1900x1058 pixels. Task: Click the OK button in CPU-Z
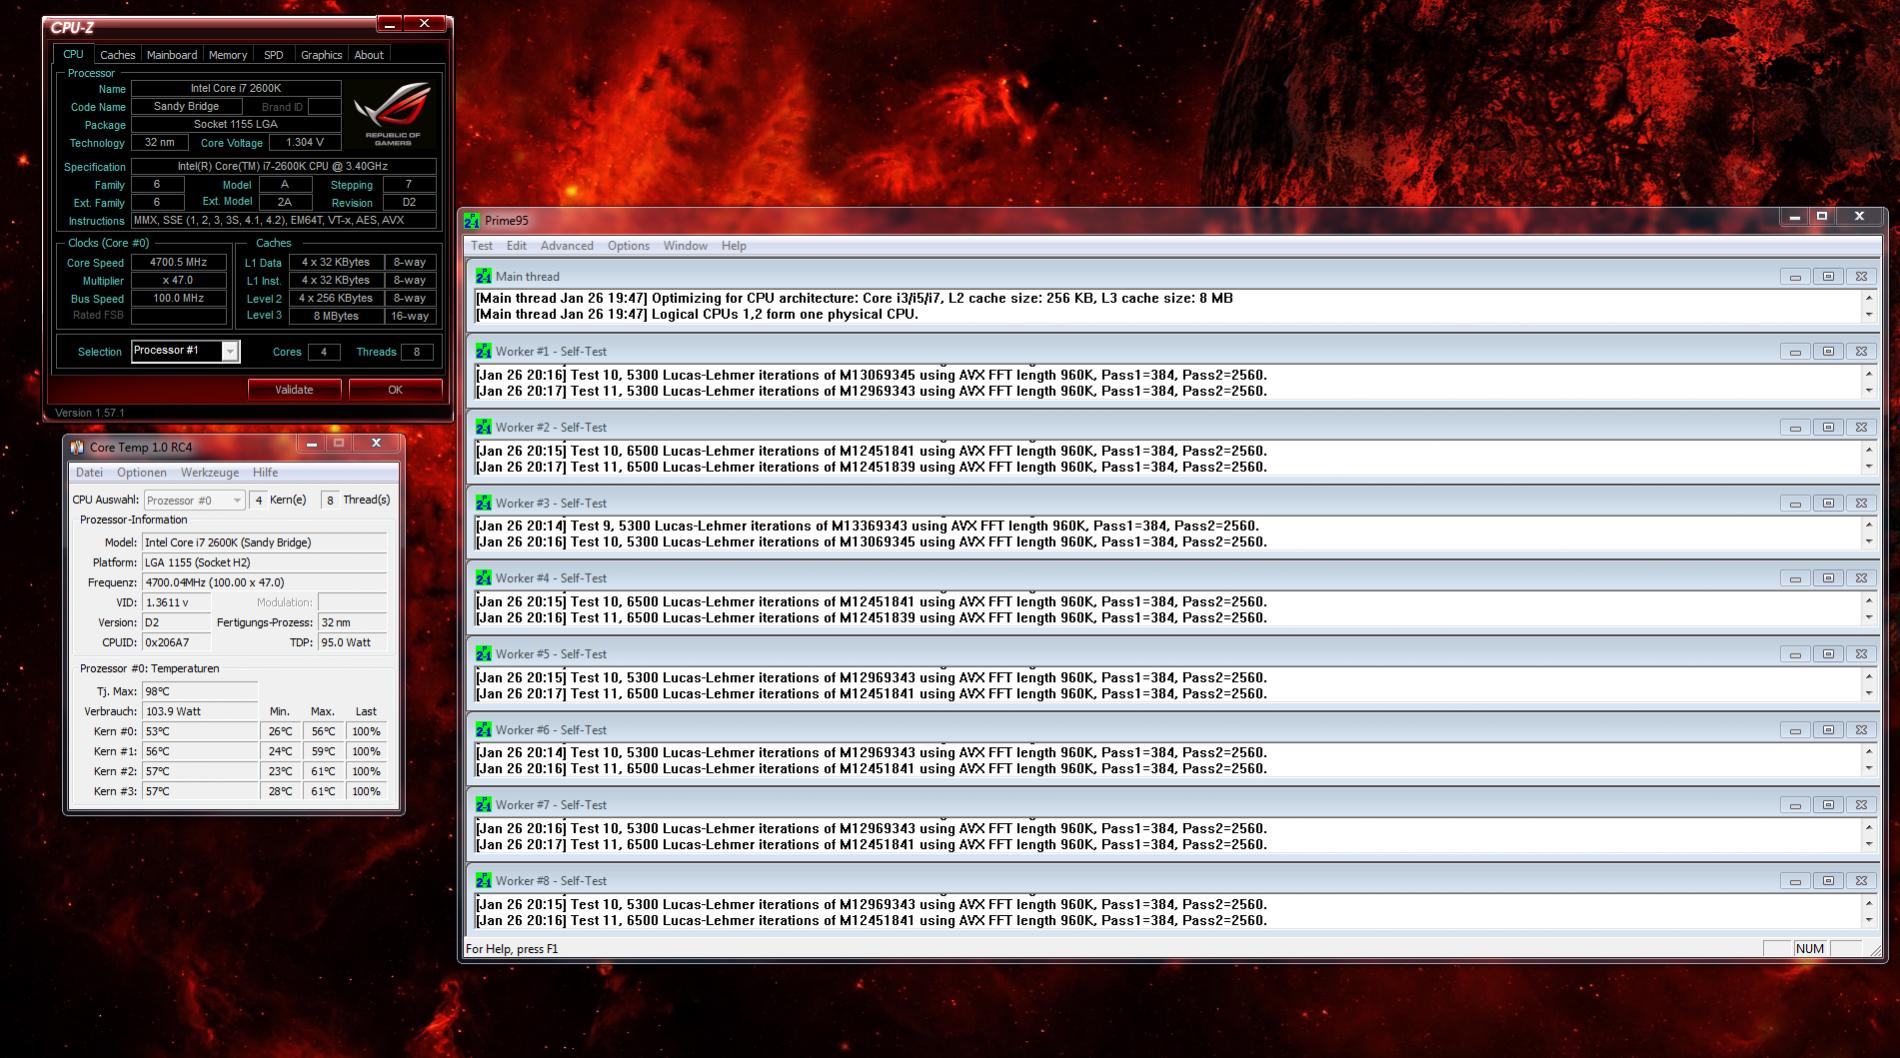click(x=395, y=390)
